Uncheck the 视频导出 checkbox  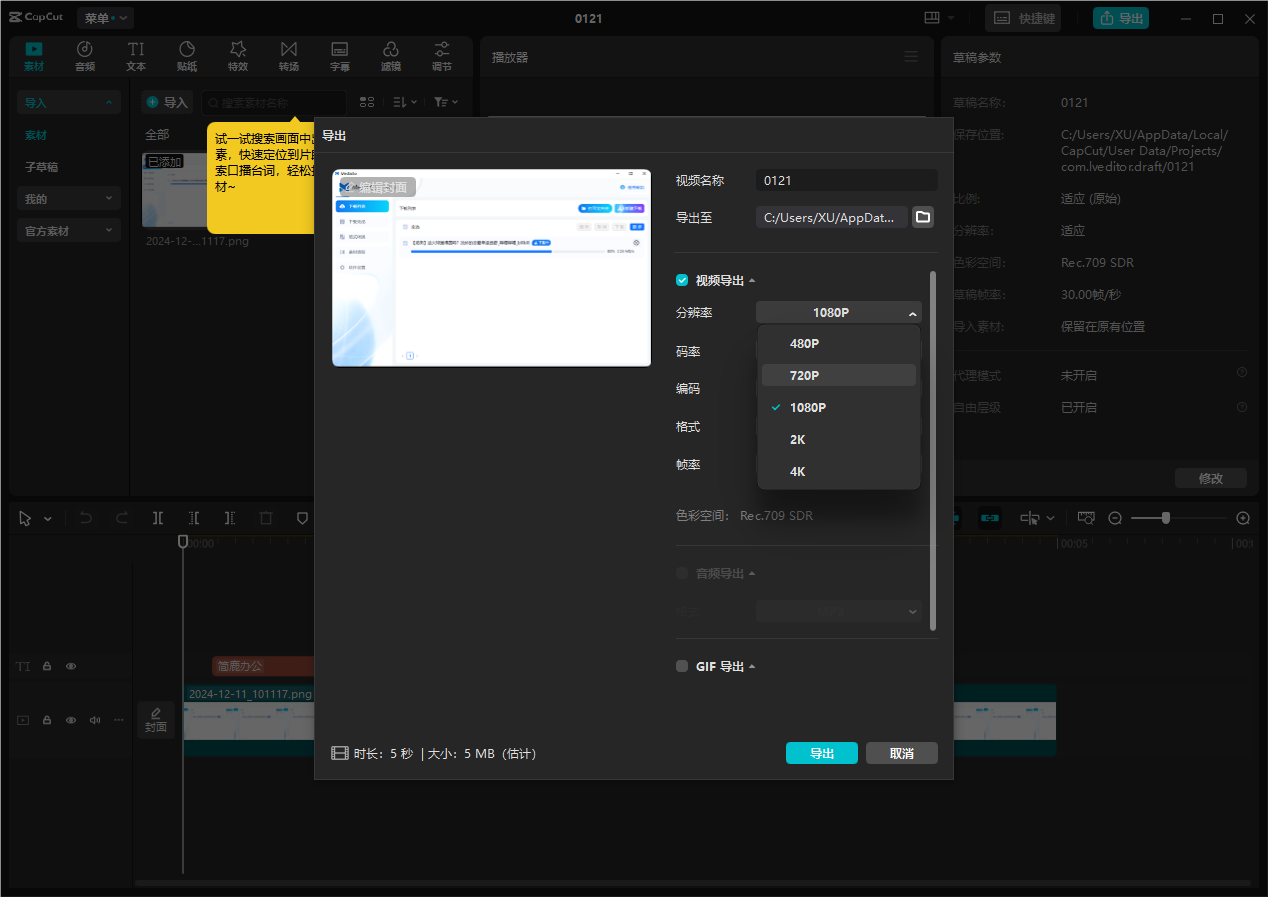tap(682, 281)
